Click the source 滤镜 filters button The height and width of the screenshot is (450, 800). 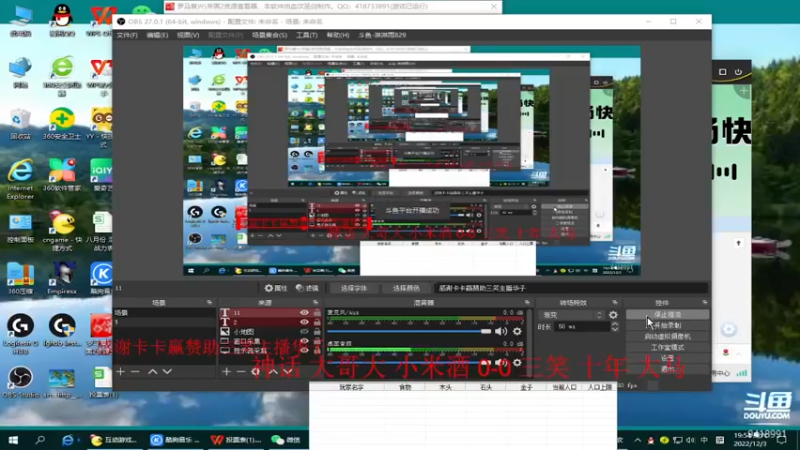(307, 288)
